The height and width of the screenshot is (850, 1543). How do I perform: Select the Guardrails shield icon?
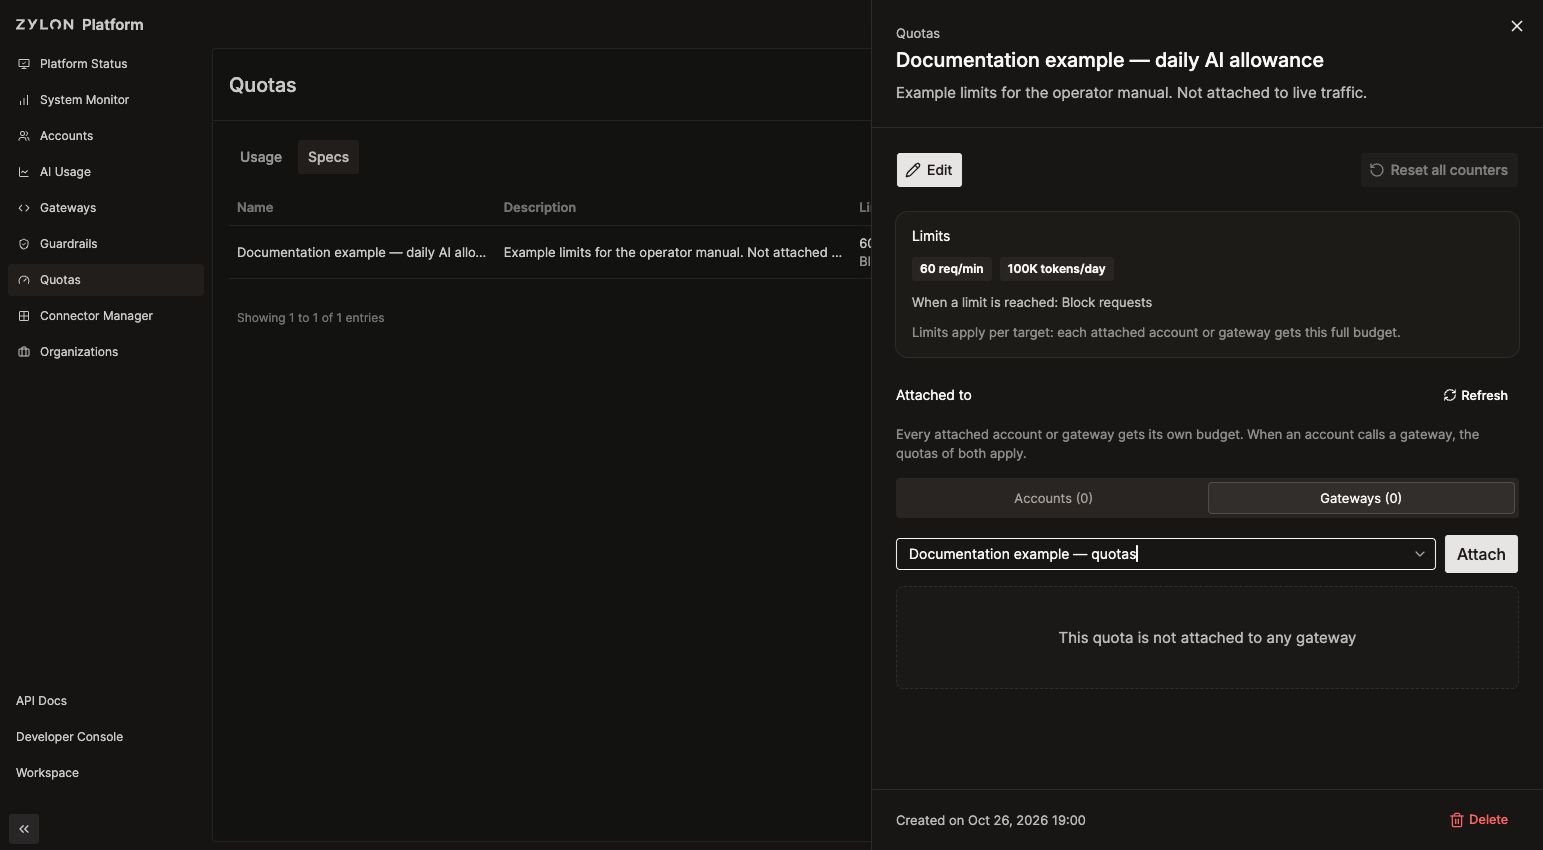click(24, 244)
